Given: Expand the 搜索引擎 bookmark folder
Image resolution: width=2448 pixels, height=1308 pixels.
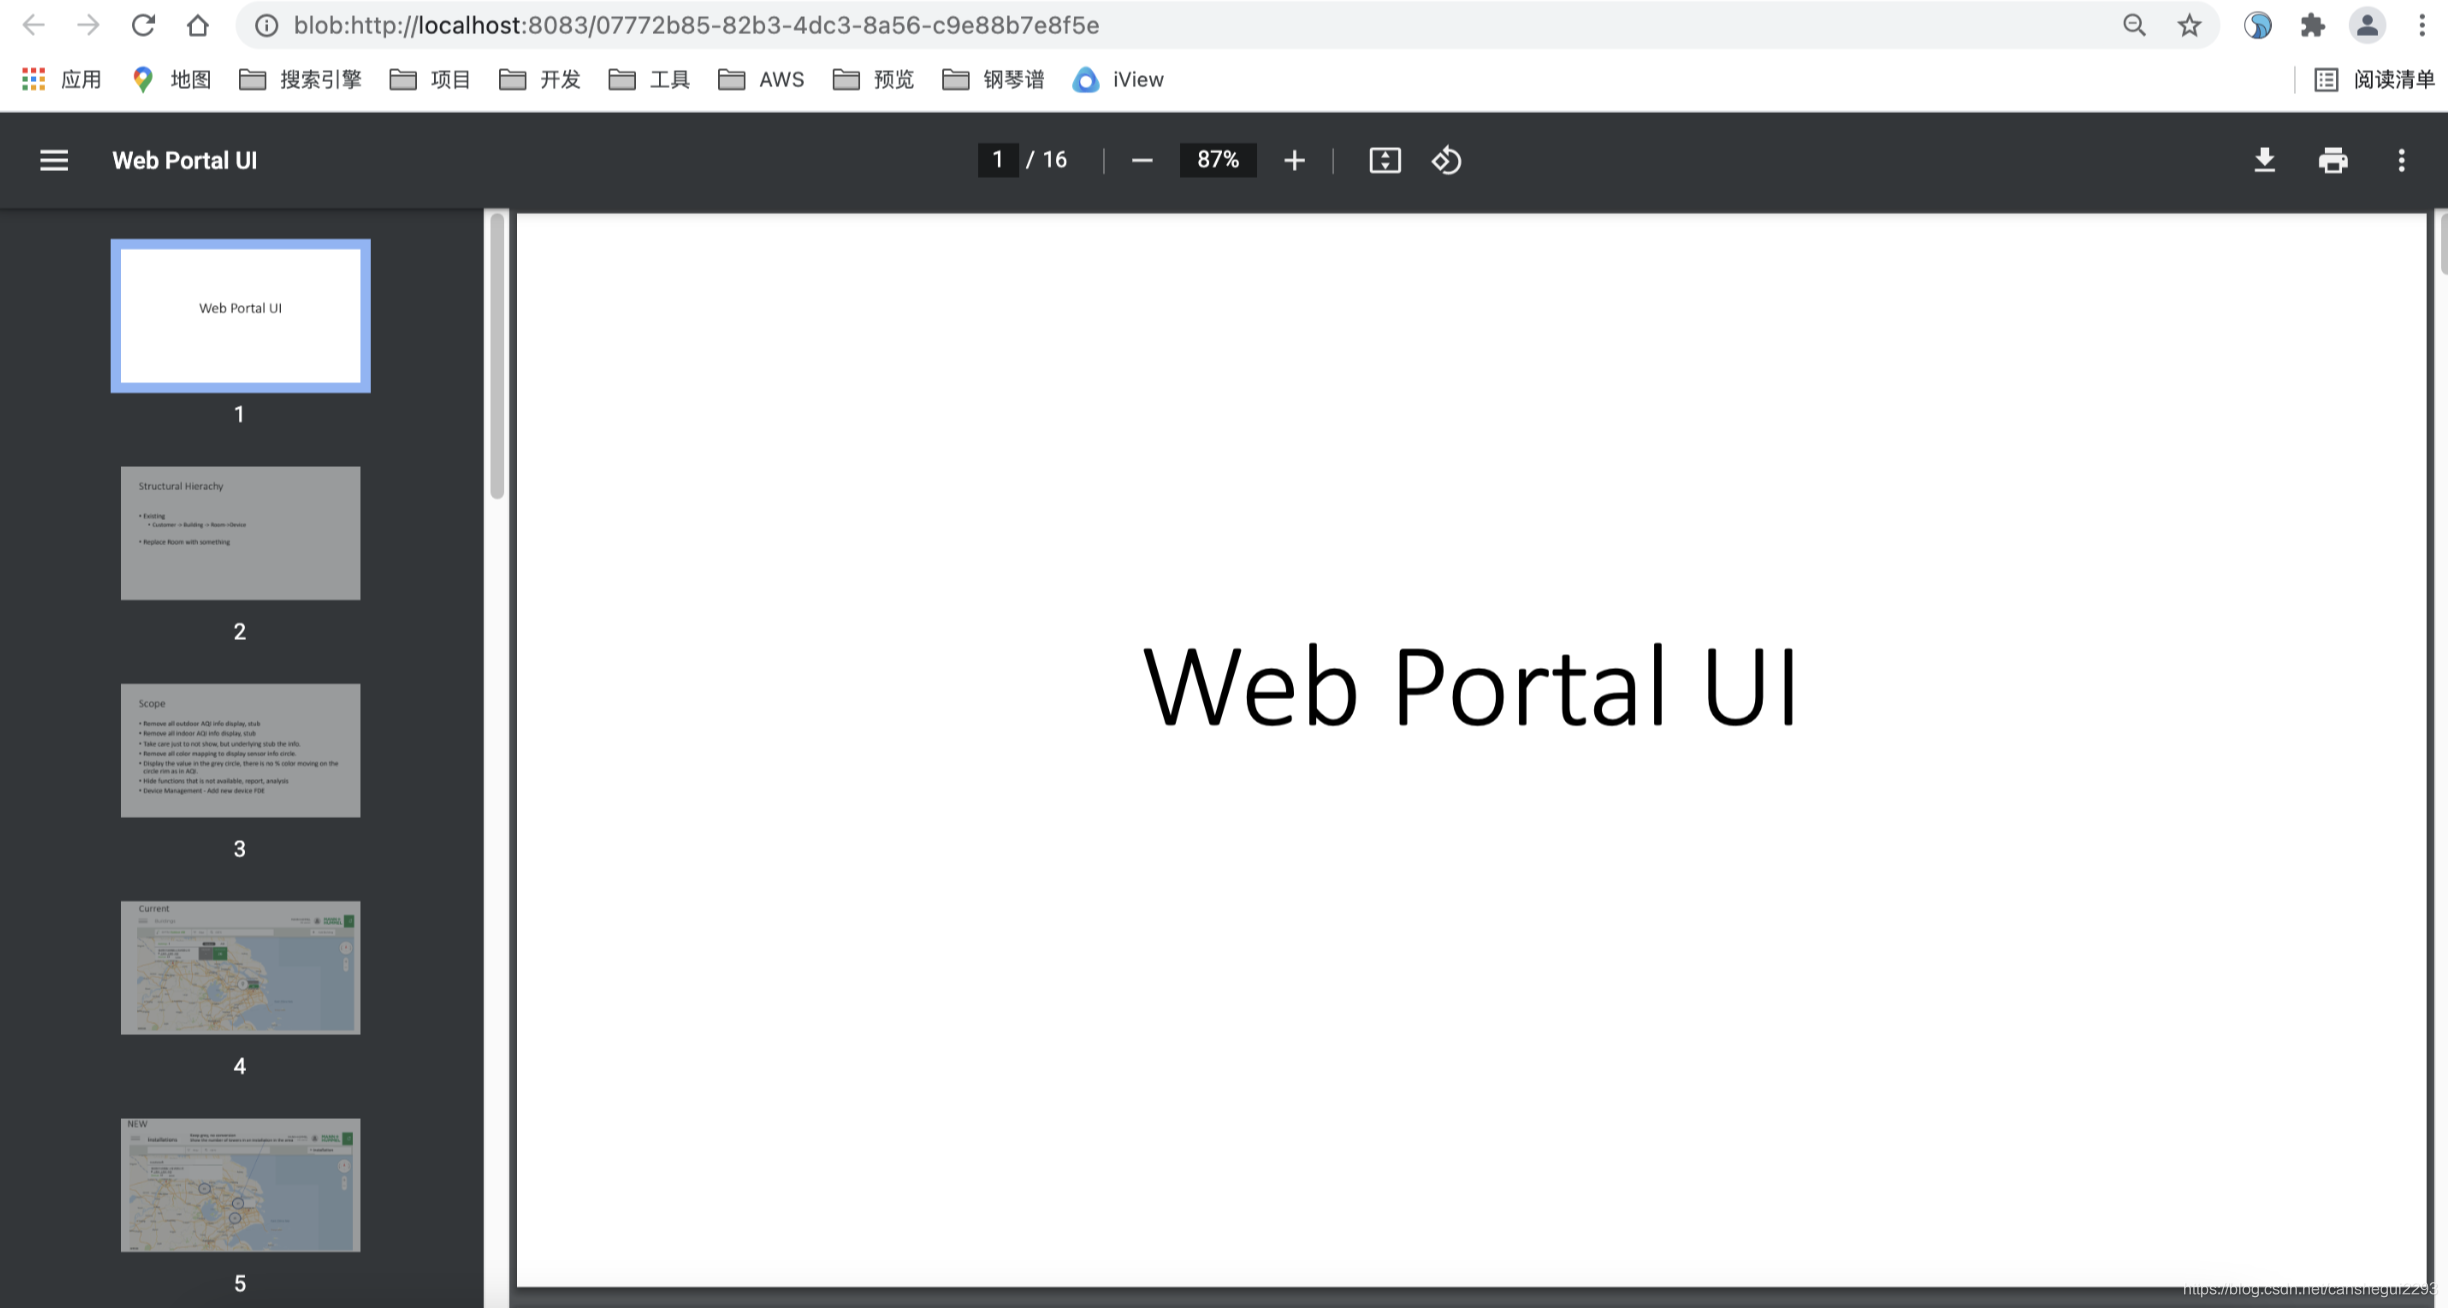Looking at the screenshot, I should pyautogui.click(x=300, y=79).
